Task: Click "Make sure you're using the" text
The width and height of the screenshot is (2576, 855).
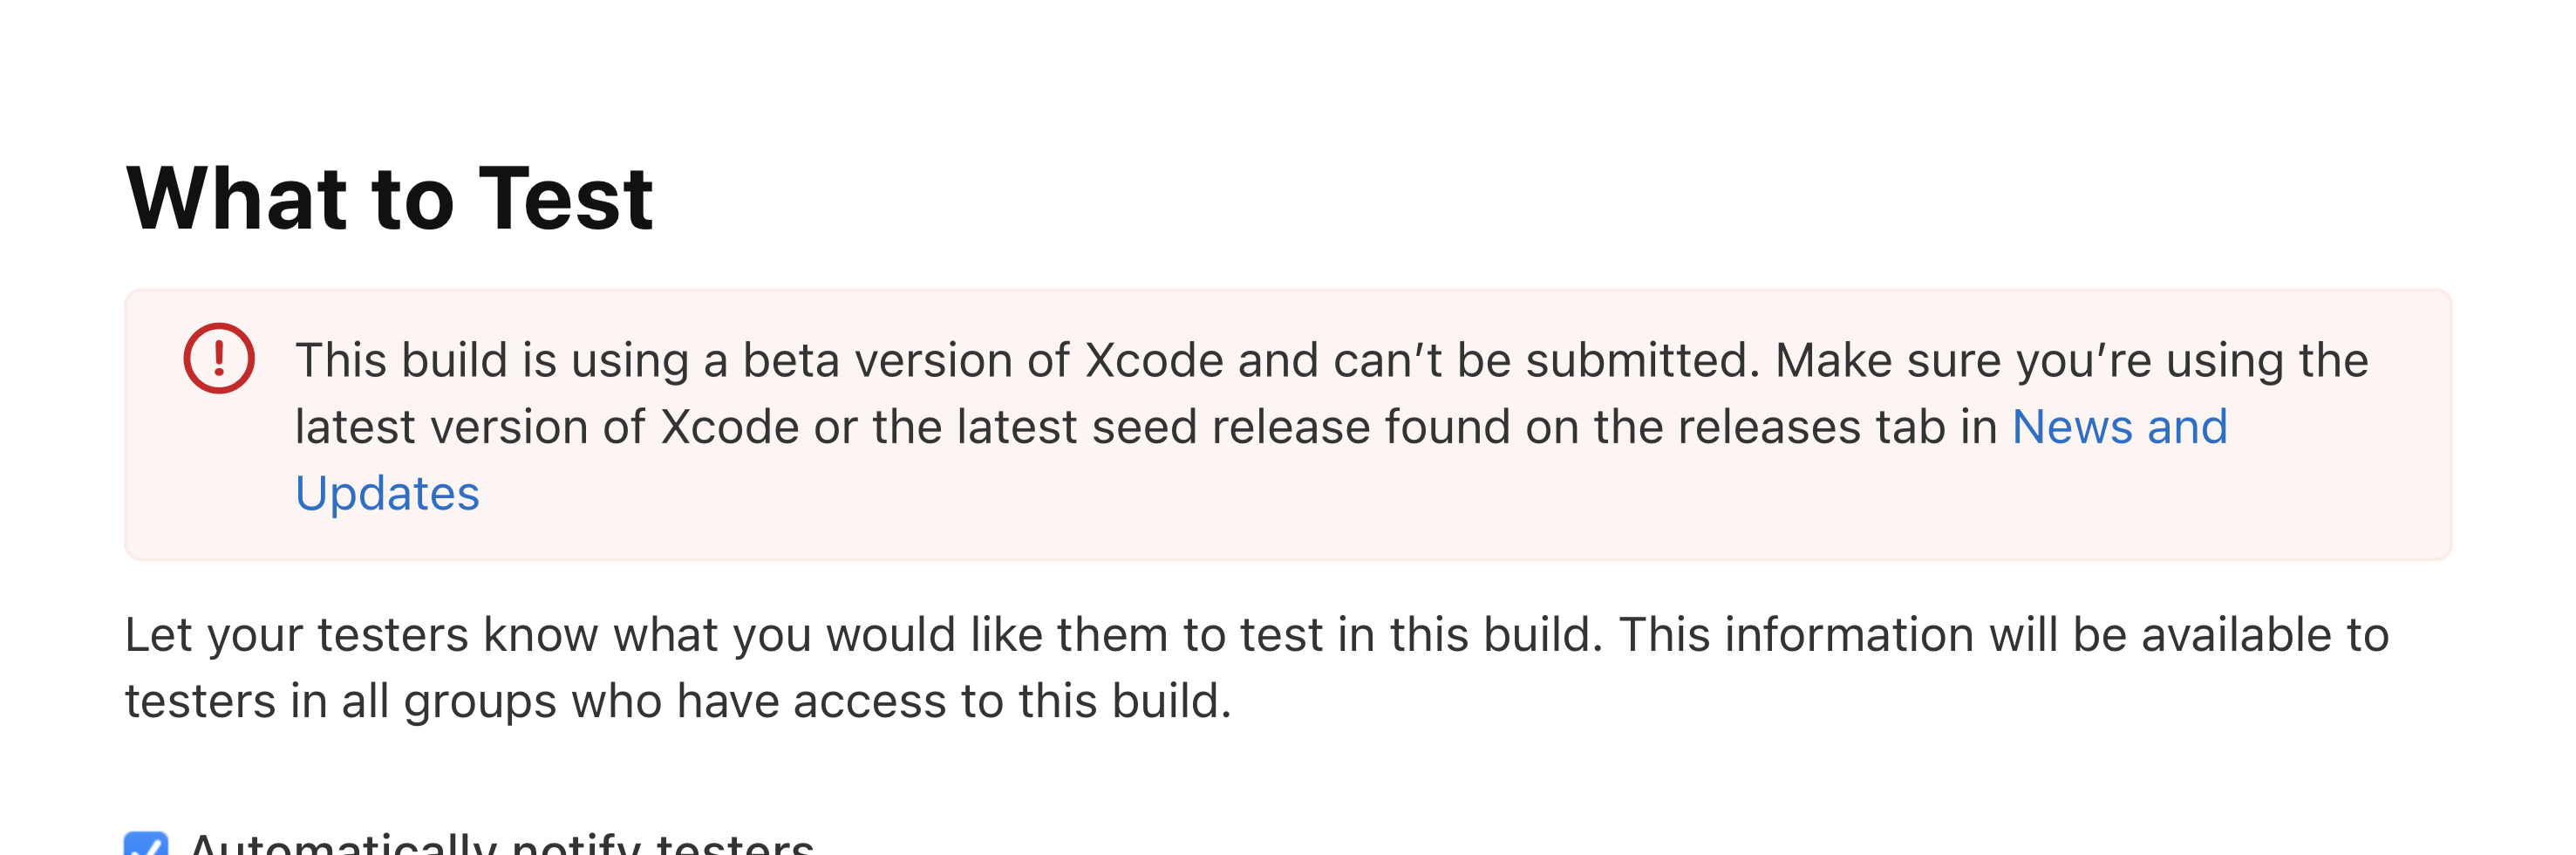Action: point(2071,361)
